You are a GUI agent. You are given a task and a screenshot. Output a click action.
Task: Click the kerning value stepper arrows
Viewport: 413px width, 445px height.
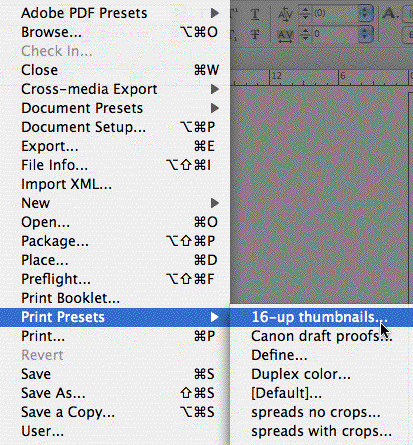[305, 14]
